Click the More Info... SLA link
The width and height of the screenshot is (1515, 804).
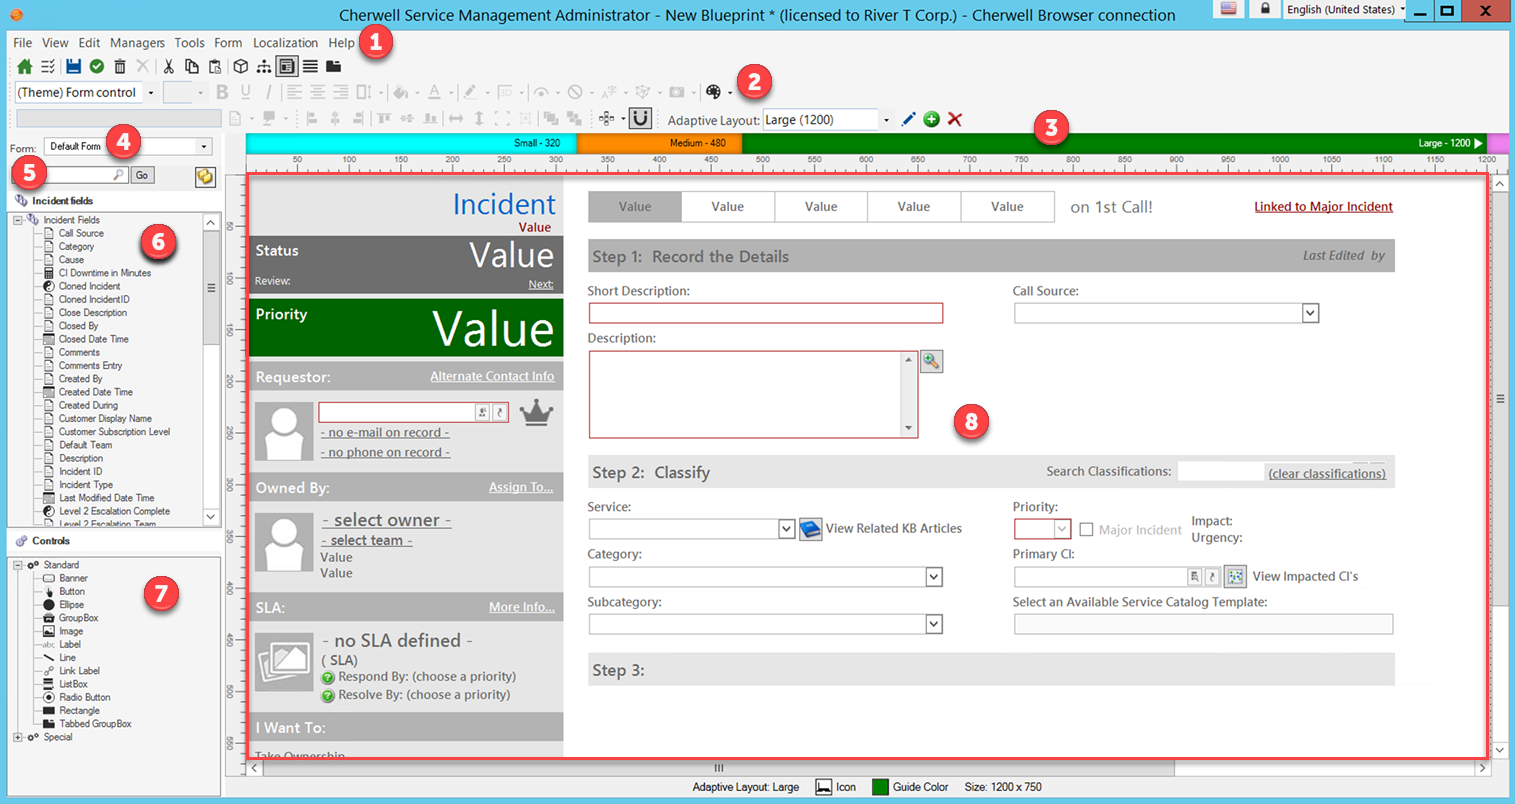[x=522, y=607]
